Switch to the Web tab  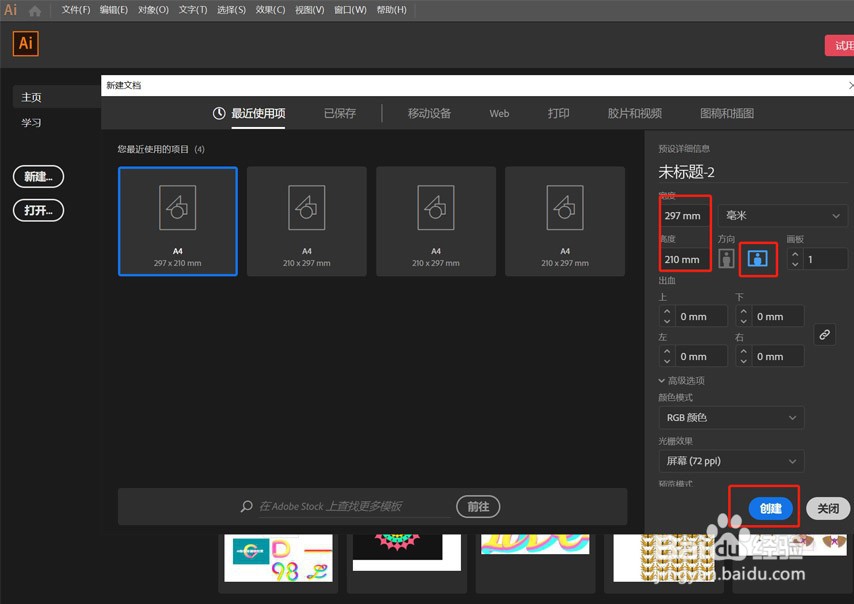click(499, 113)
